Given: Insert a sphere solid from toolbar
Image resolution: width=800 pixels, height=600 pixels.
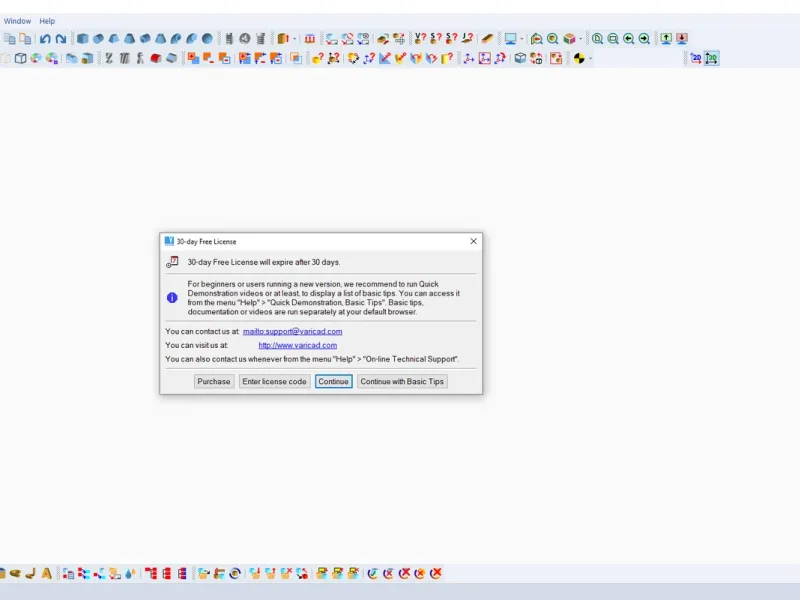Looking at the screenshot, I should tap(207, 39).
